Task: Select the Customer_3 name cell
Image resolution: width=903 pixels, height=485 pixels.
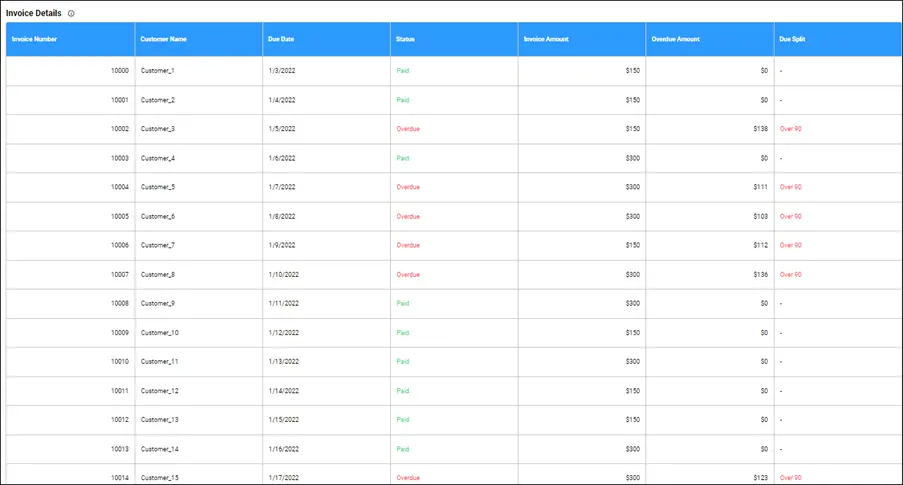Action: 158,129
